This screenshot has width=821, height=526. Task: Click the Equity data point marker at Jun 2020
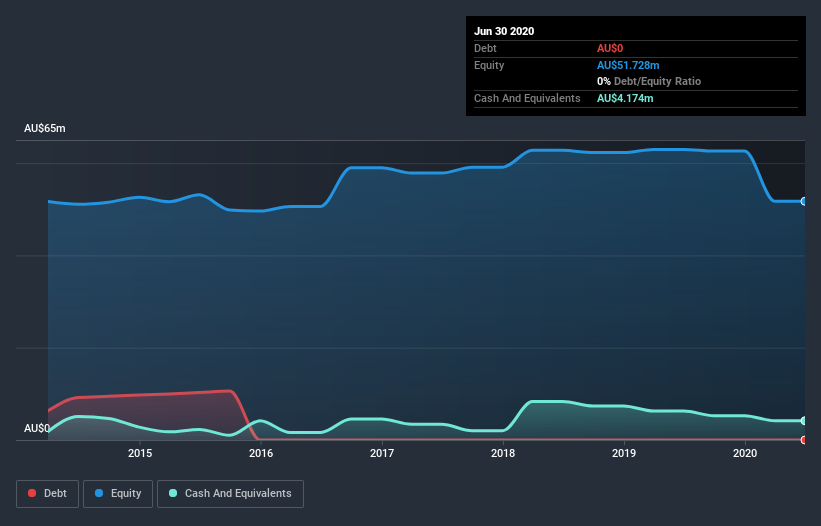tap(804, 202)
